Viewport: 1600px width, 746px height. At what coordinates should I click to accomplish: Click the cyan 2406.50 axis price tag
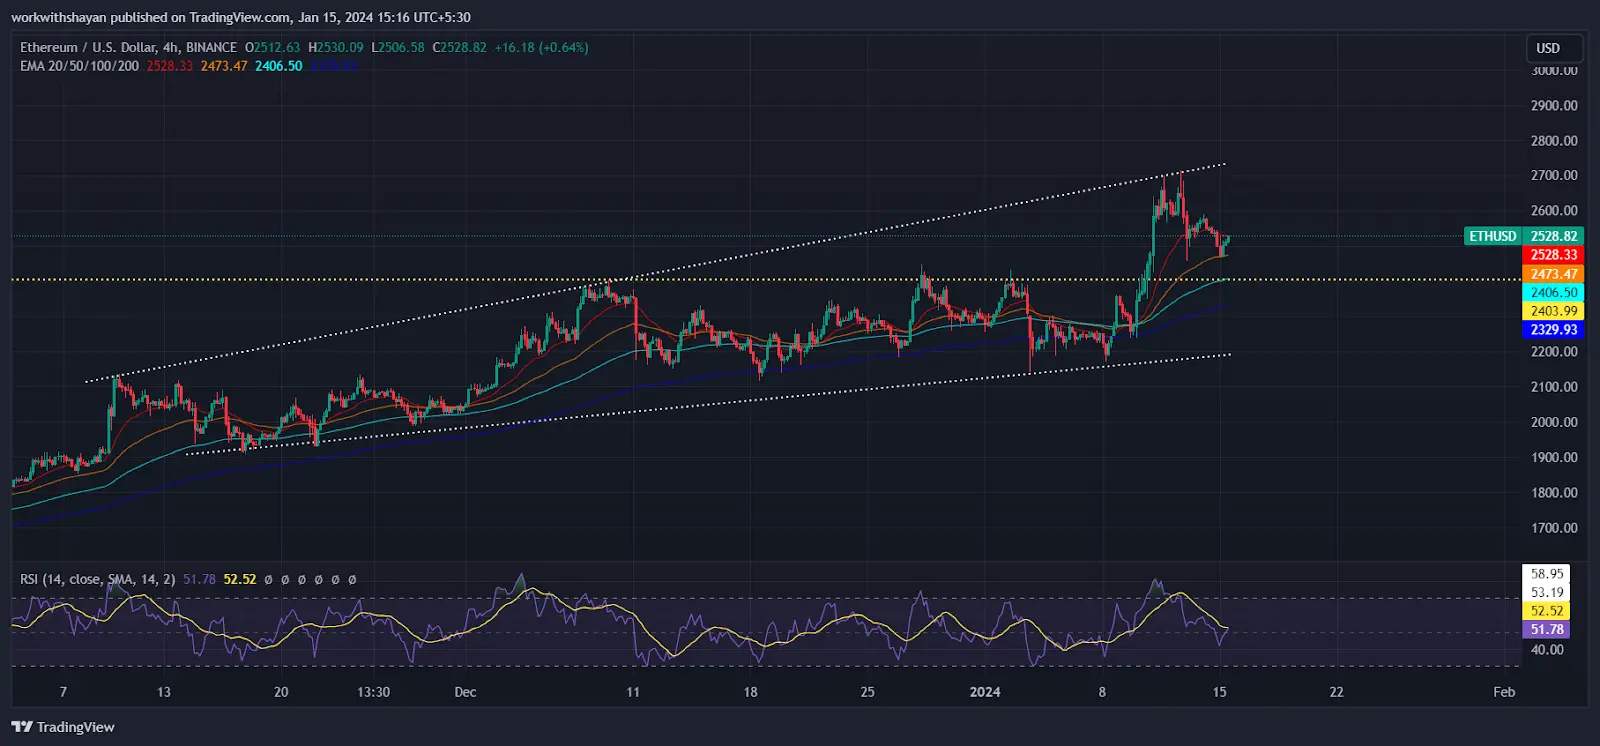point(1554,293)
